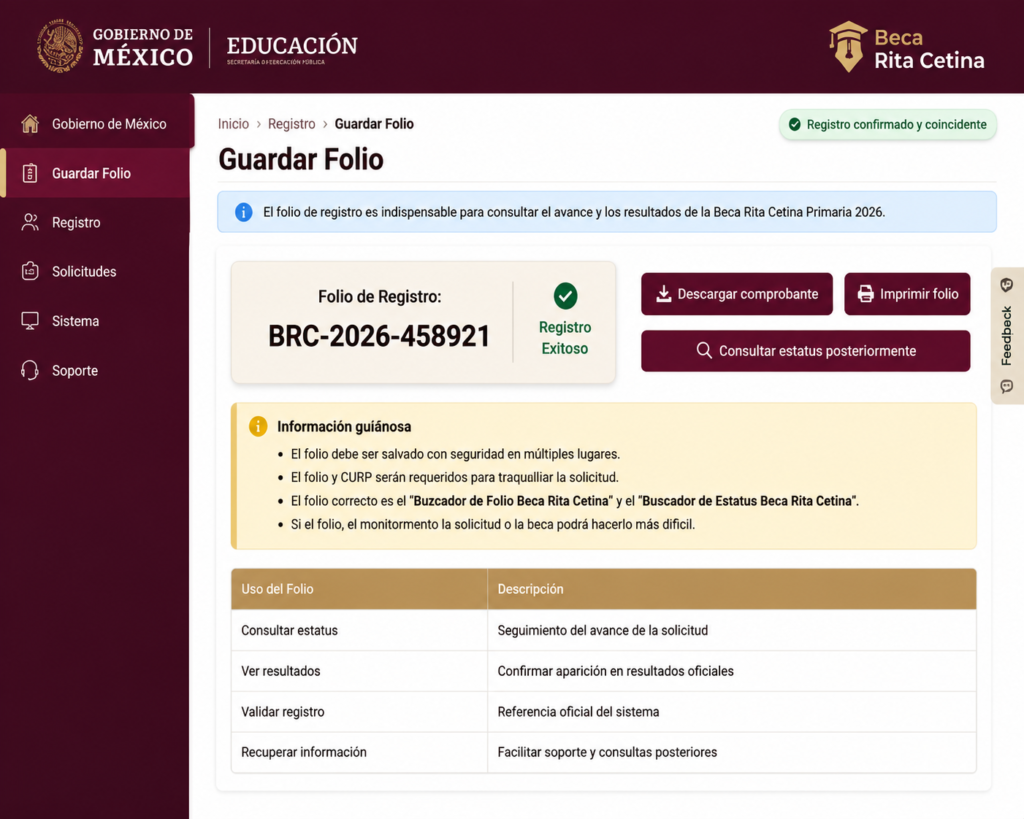Click the Guardar Folio page heading

coord(301,159)
